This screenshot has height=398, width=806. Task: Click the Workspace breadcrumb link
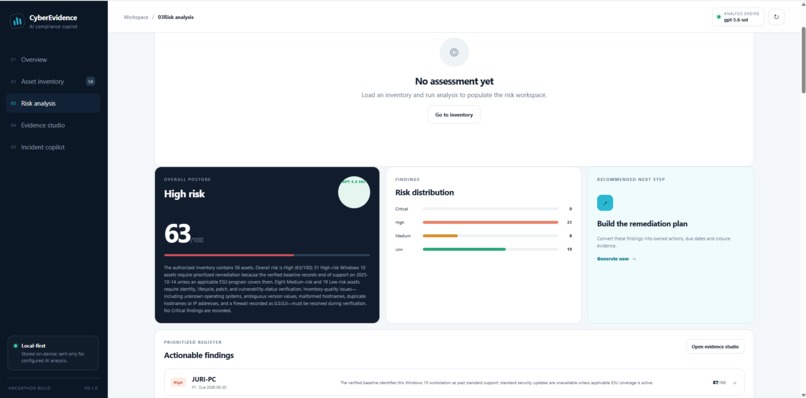[136, 17]
